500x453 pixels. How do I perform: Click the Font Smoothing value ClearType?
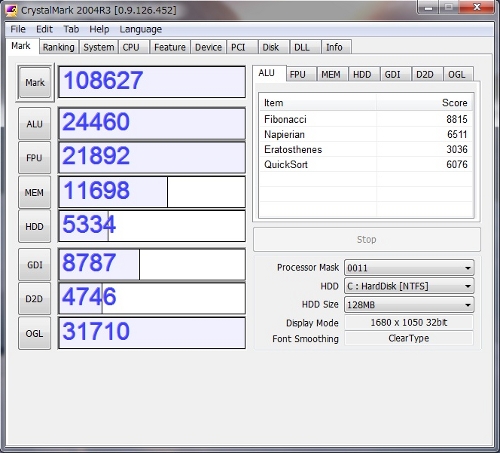409,338
